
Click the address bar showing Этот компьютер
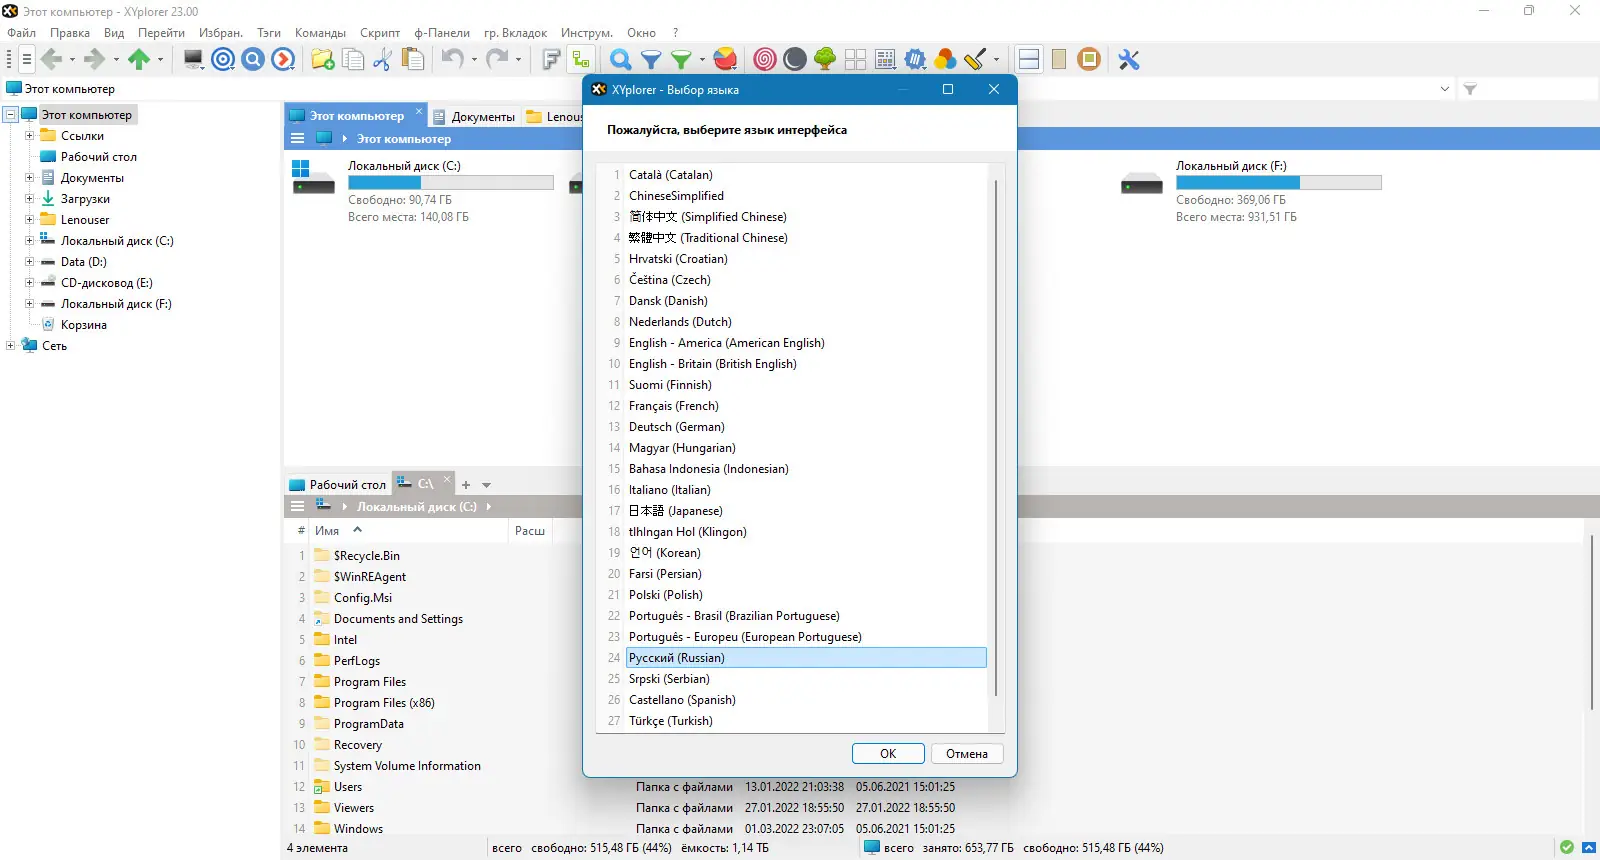pos(720,89)
